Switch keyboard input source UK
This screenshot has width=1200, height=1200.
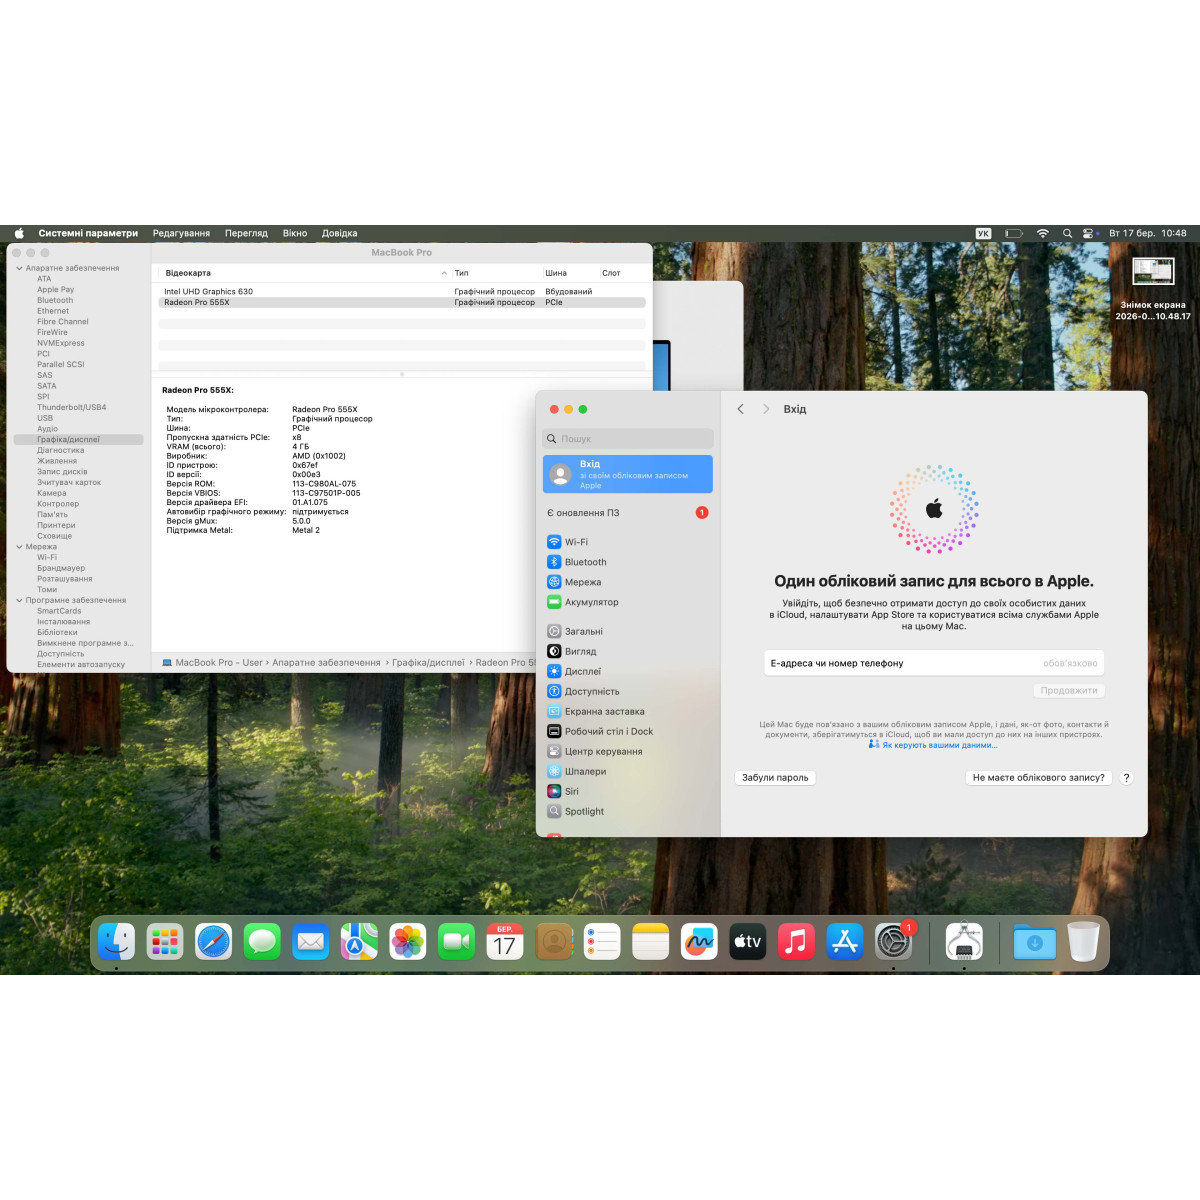(x=983, y=233)
